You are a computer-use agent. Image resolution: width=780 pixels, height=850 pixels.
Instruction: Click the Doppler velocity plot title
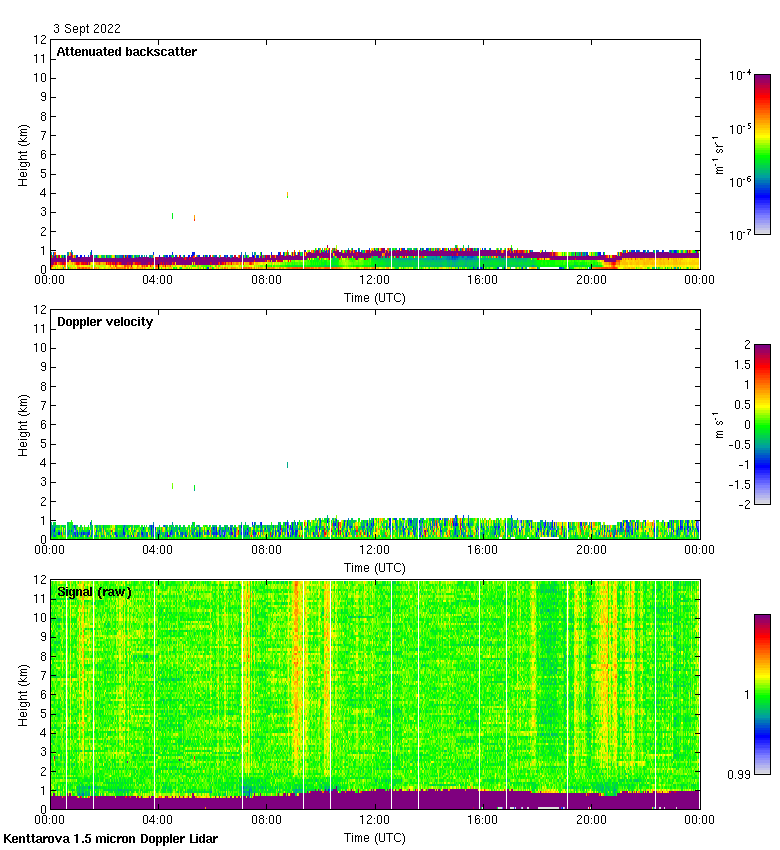tap(105, 322)
